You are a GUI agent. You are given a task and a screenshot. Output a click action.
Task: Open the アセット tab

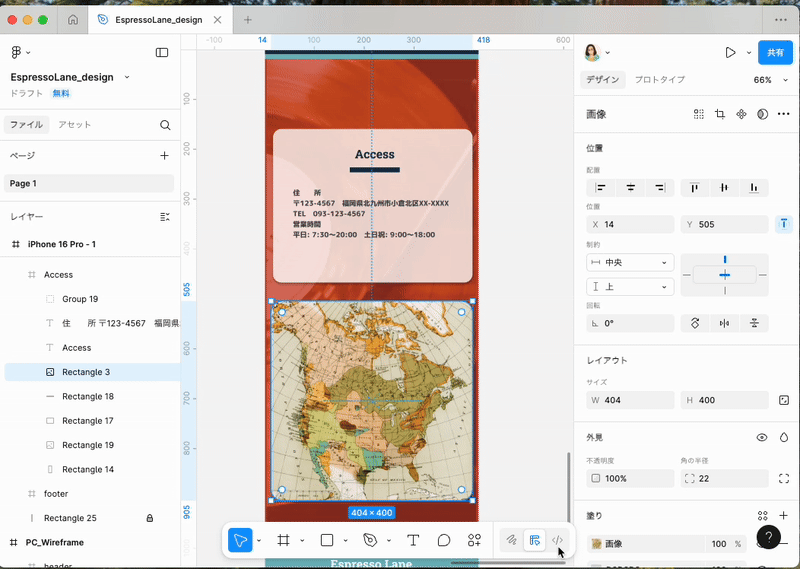pos(74,125)
